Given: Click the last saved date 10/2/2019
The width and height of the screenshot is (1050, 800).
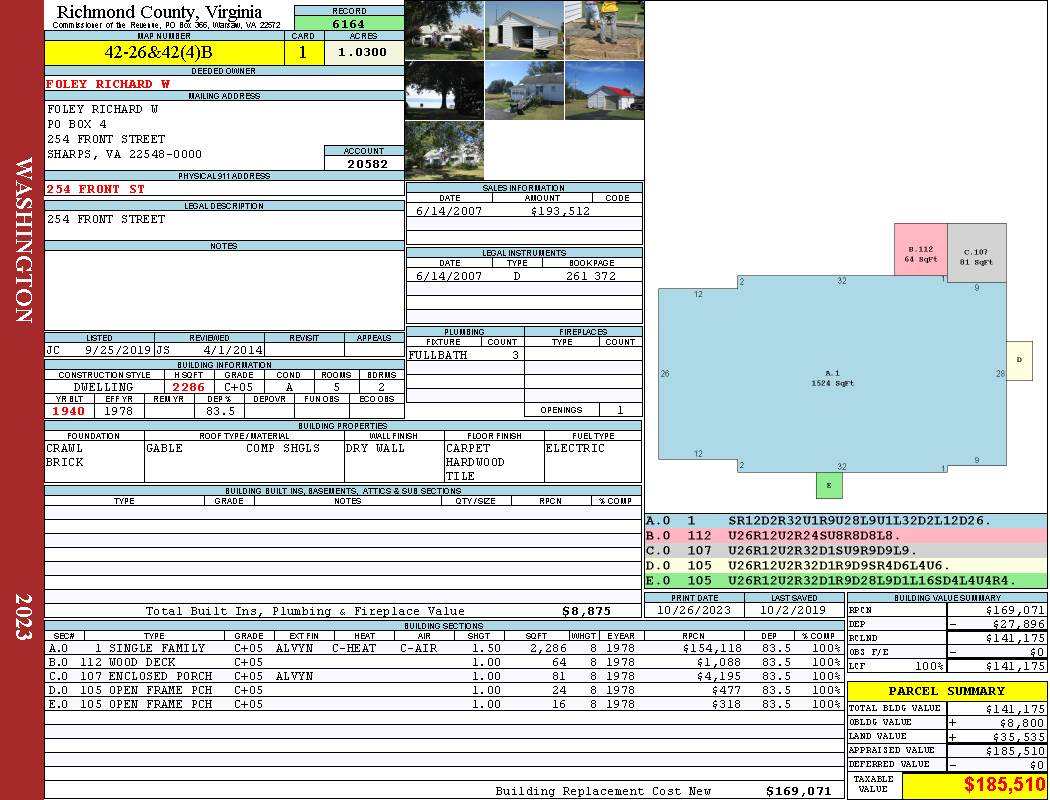Looking at the screenshot, I should (x=792, y=610).
